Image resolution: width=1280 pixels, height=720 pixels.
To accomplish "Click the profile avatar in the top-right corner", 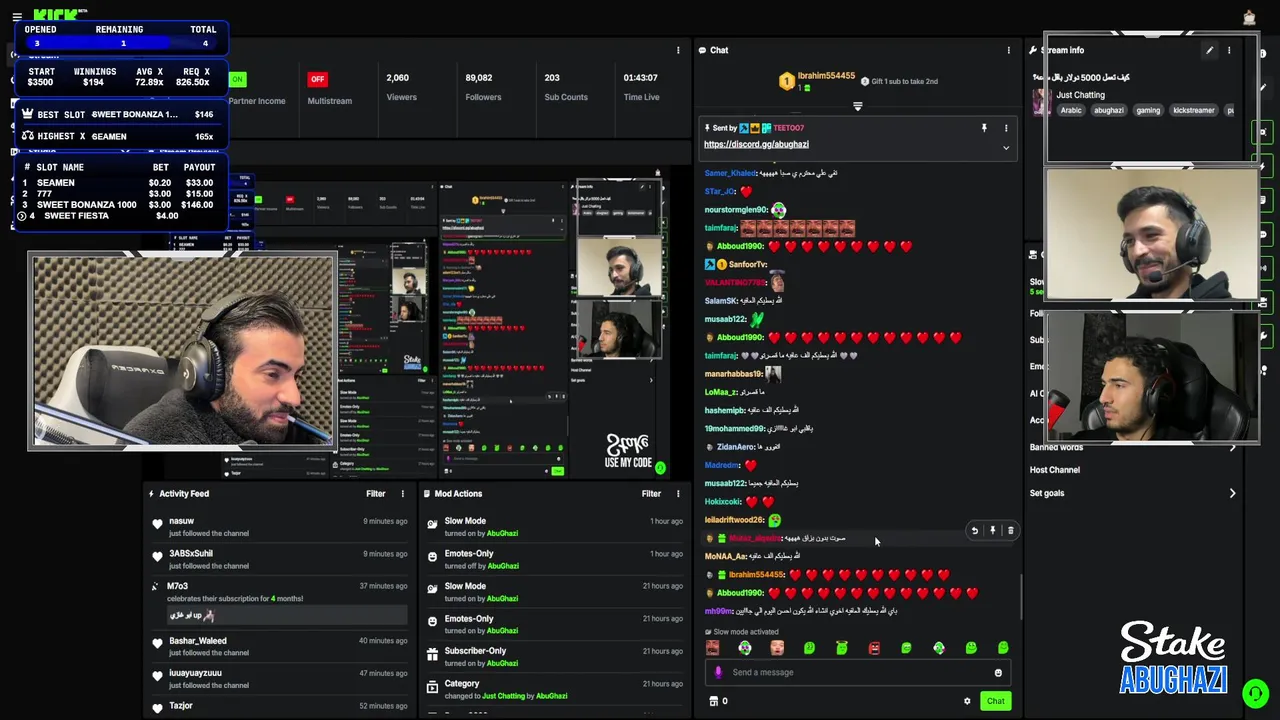I will point(1249,17).
